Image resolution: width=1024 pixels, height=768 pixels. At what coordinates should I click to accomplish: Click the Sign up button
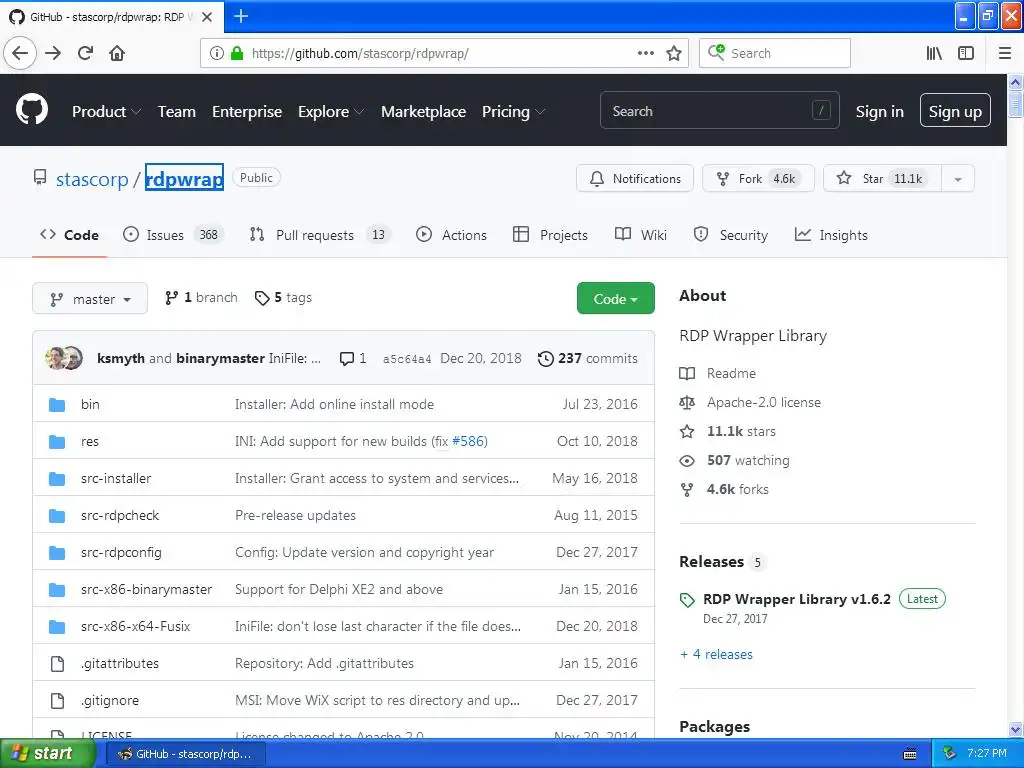[955, 110]
